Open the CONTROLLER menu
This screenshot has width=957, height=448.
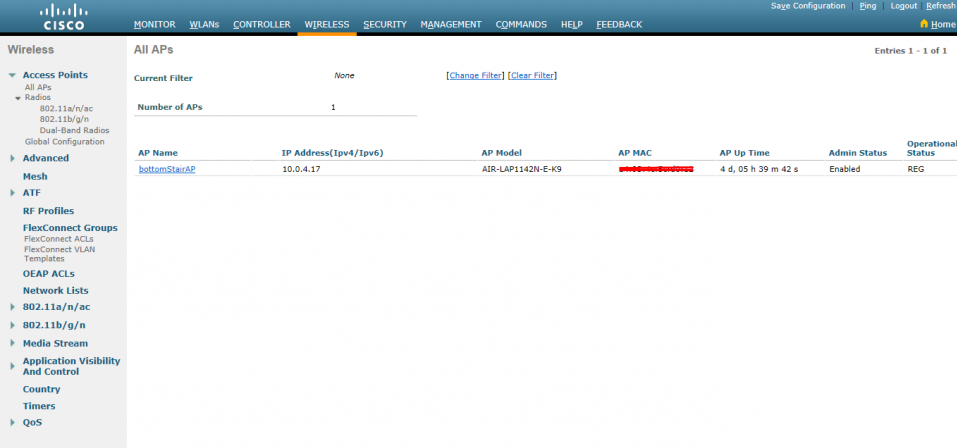coord(262,24)
